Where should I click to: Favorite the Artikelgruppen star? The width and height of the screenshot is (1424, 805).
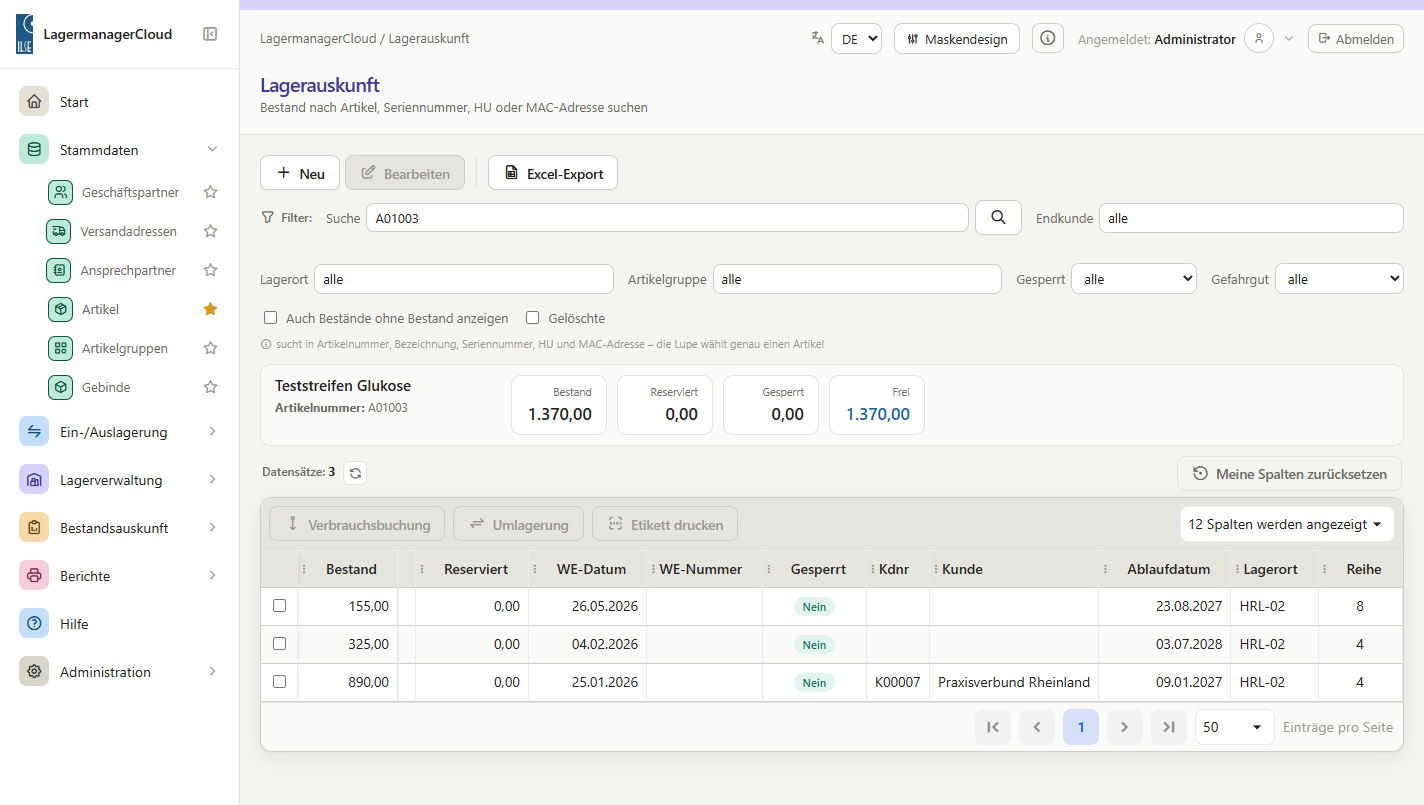tap(210, 348)
